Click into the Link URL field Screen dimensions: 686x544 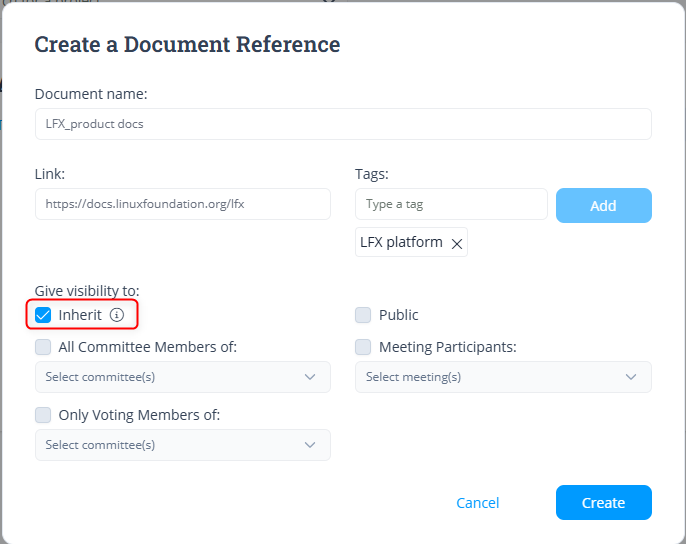(182, 204)
